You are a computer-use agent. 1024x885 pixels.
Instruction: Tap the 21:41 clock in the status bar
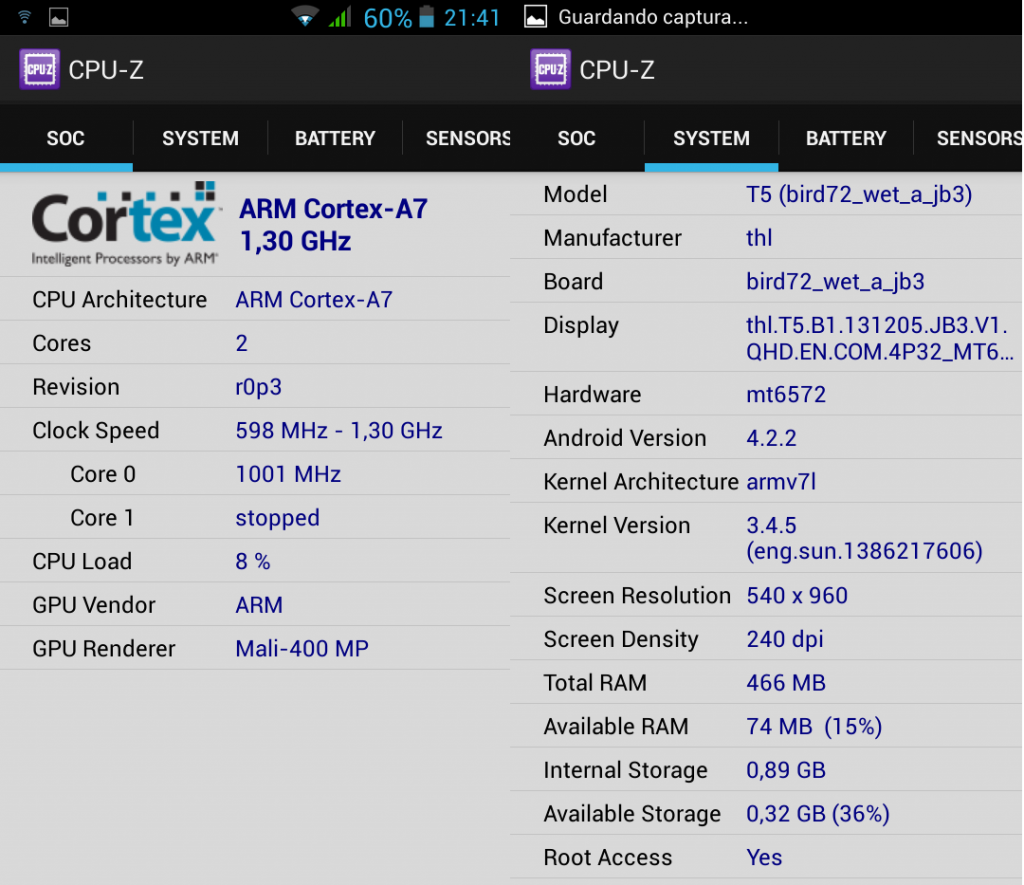point(472,17)
